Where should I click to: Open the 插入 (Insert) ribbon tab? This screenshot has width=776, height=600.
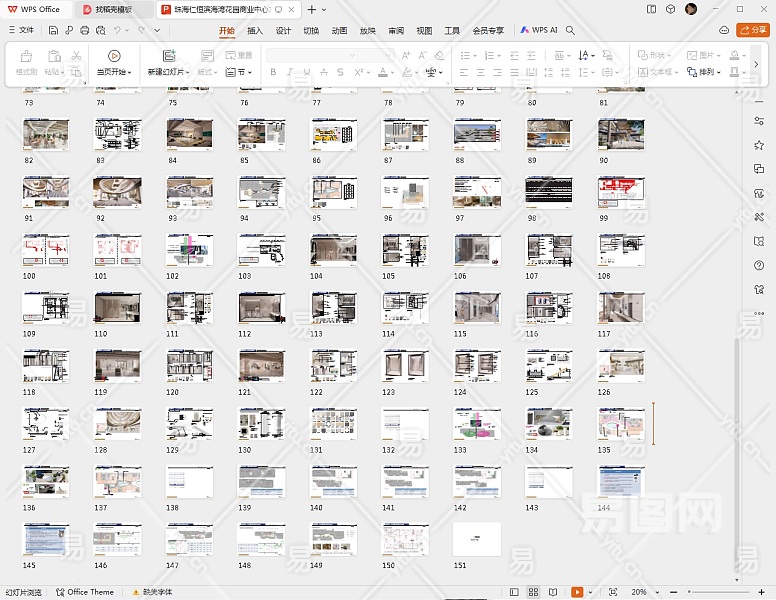(x=255, y=30)
